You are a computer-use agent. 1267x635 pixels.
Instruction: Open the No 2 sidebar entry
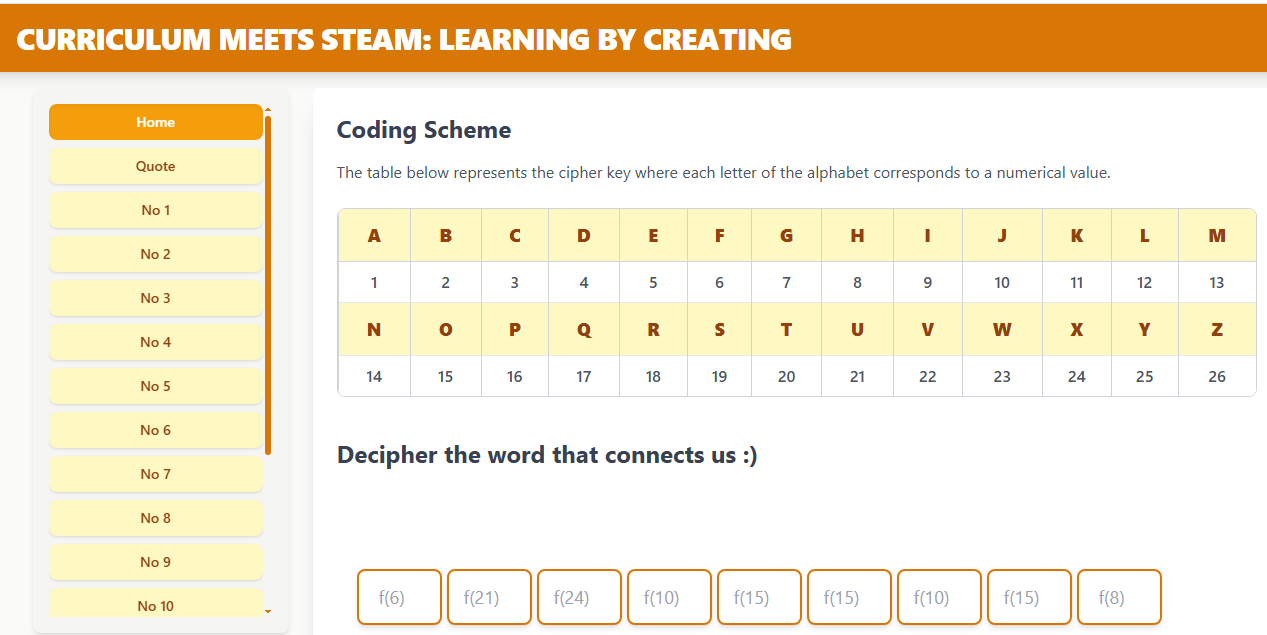point(156,254)
